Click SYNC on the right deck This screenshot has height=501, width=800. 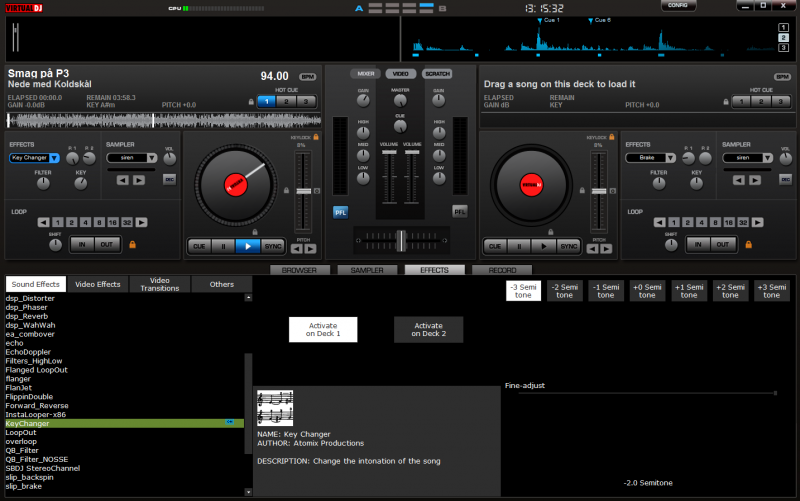coord(569,246)
